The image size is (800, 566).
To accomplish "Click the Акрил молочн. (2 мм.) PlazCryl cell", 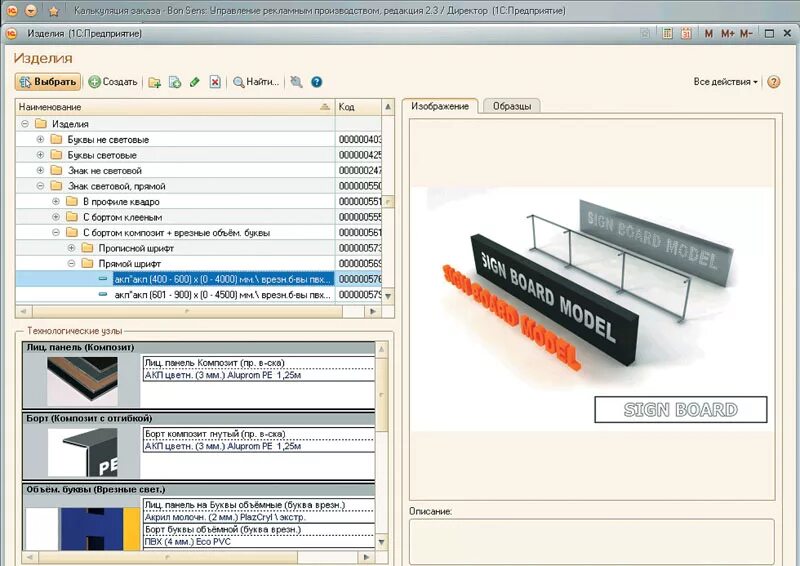I will coord(259,517).
